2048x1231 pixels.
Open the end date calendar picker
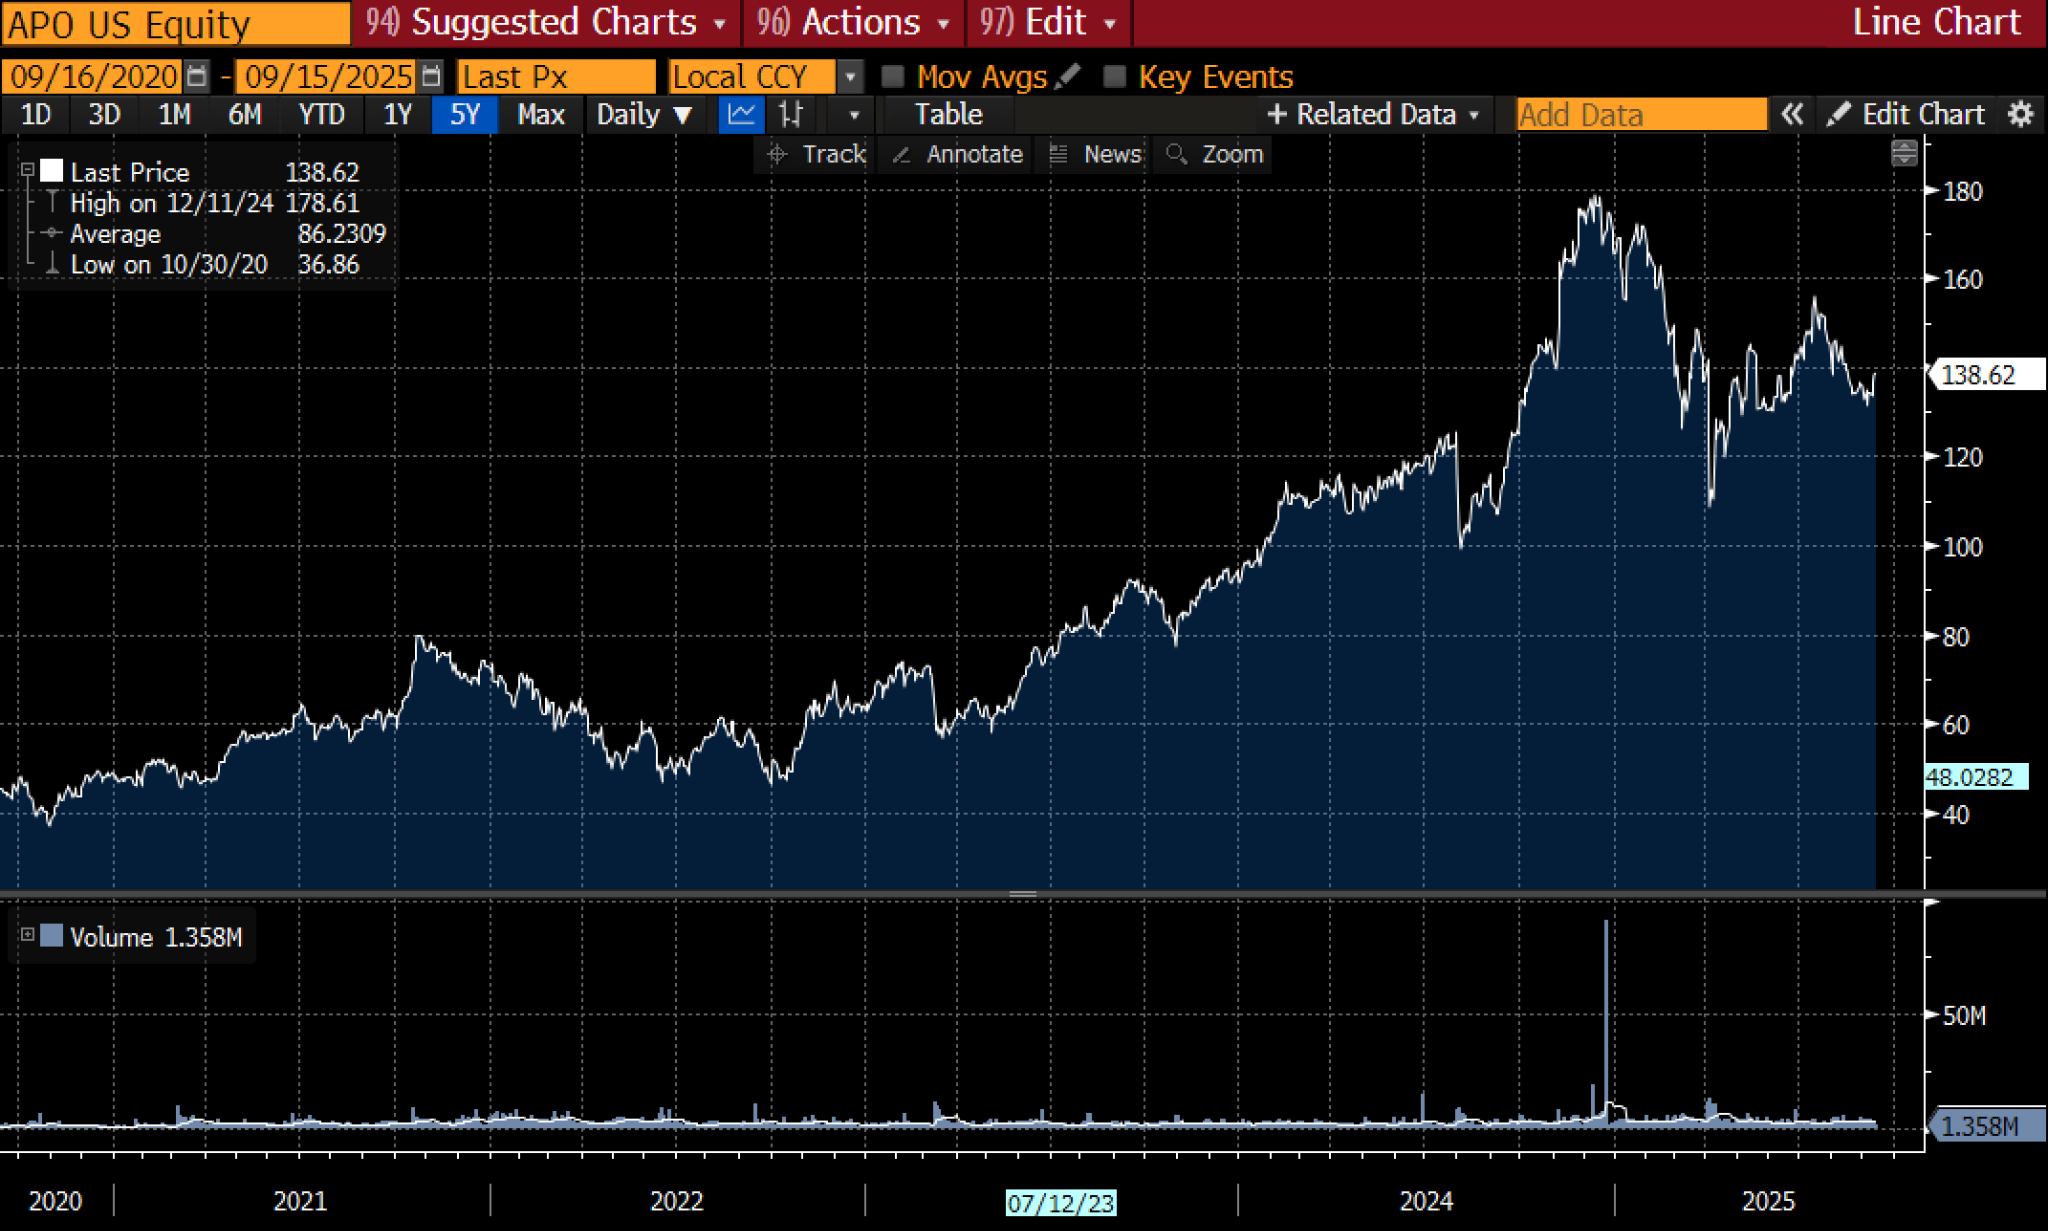[x=431, y=76]
